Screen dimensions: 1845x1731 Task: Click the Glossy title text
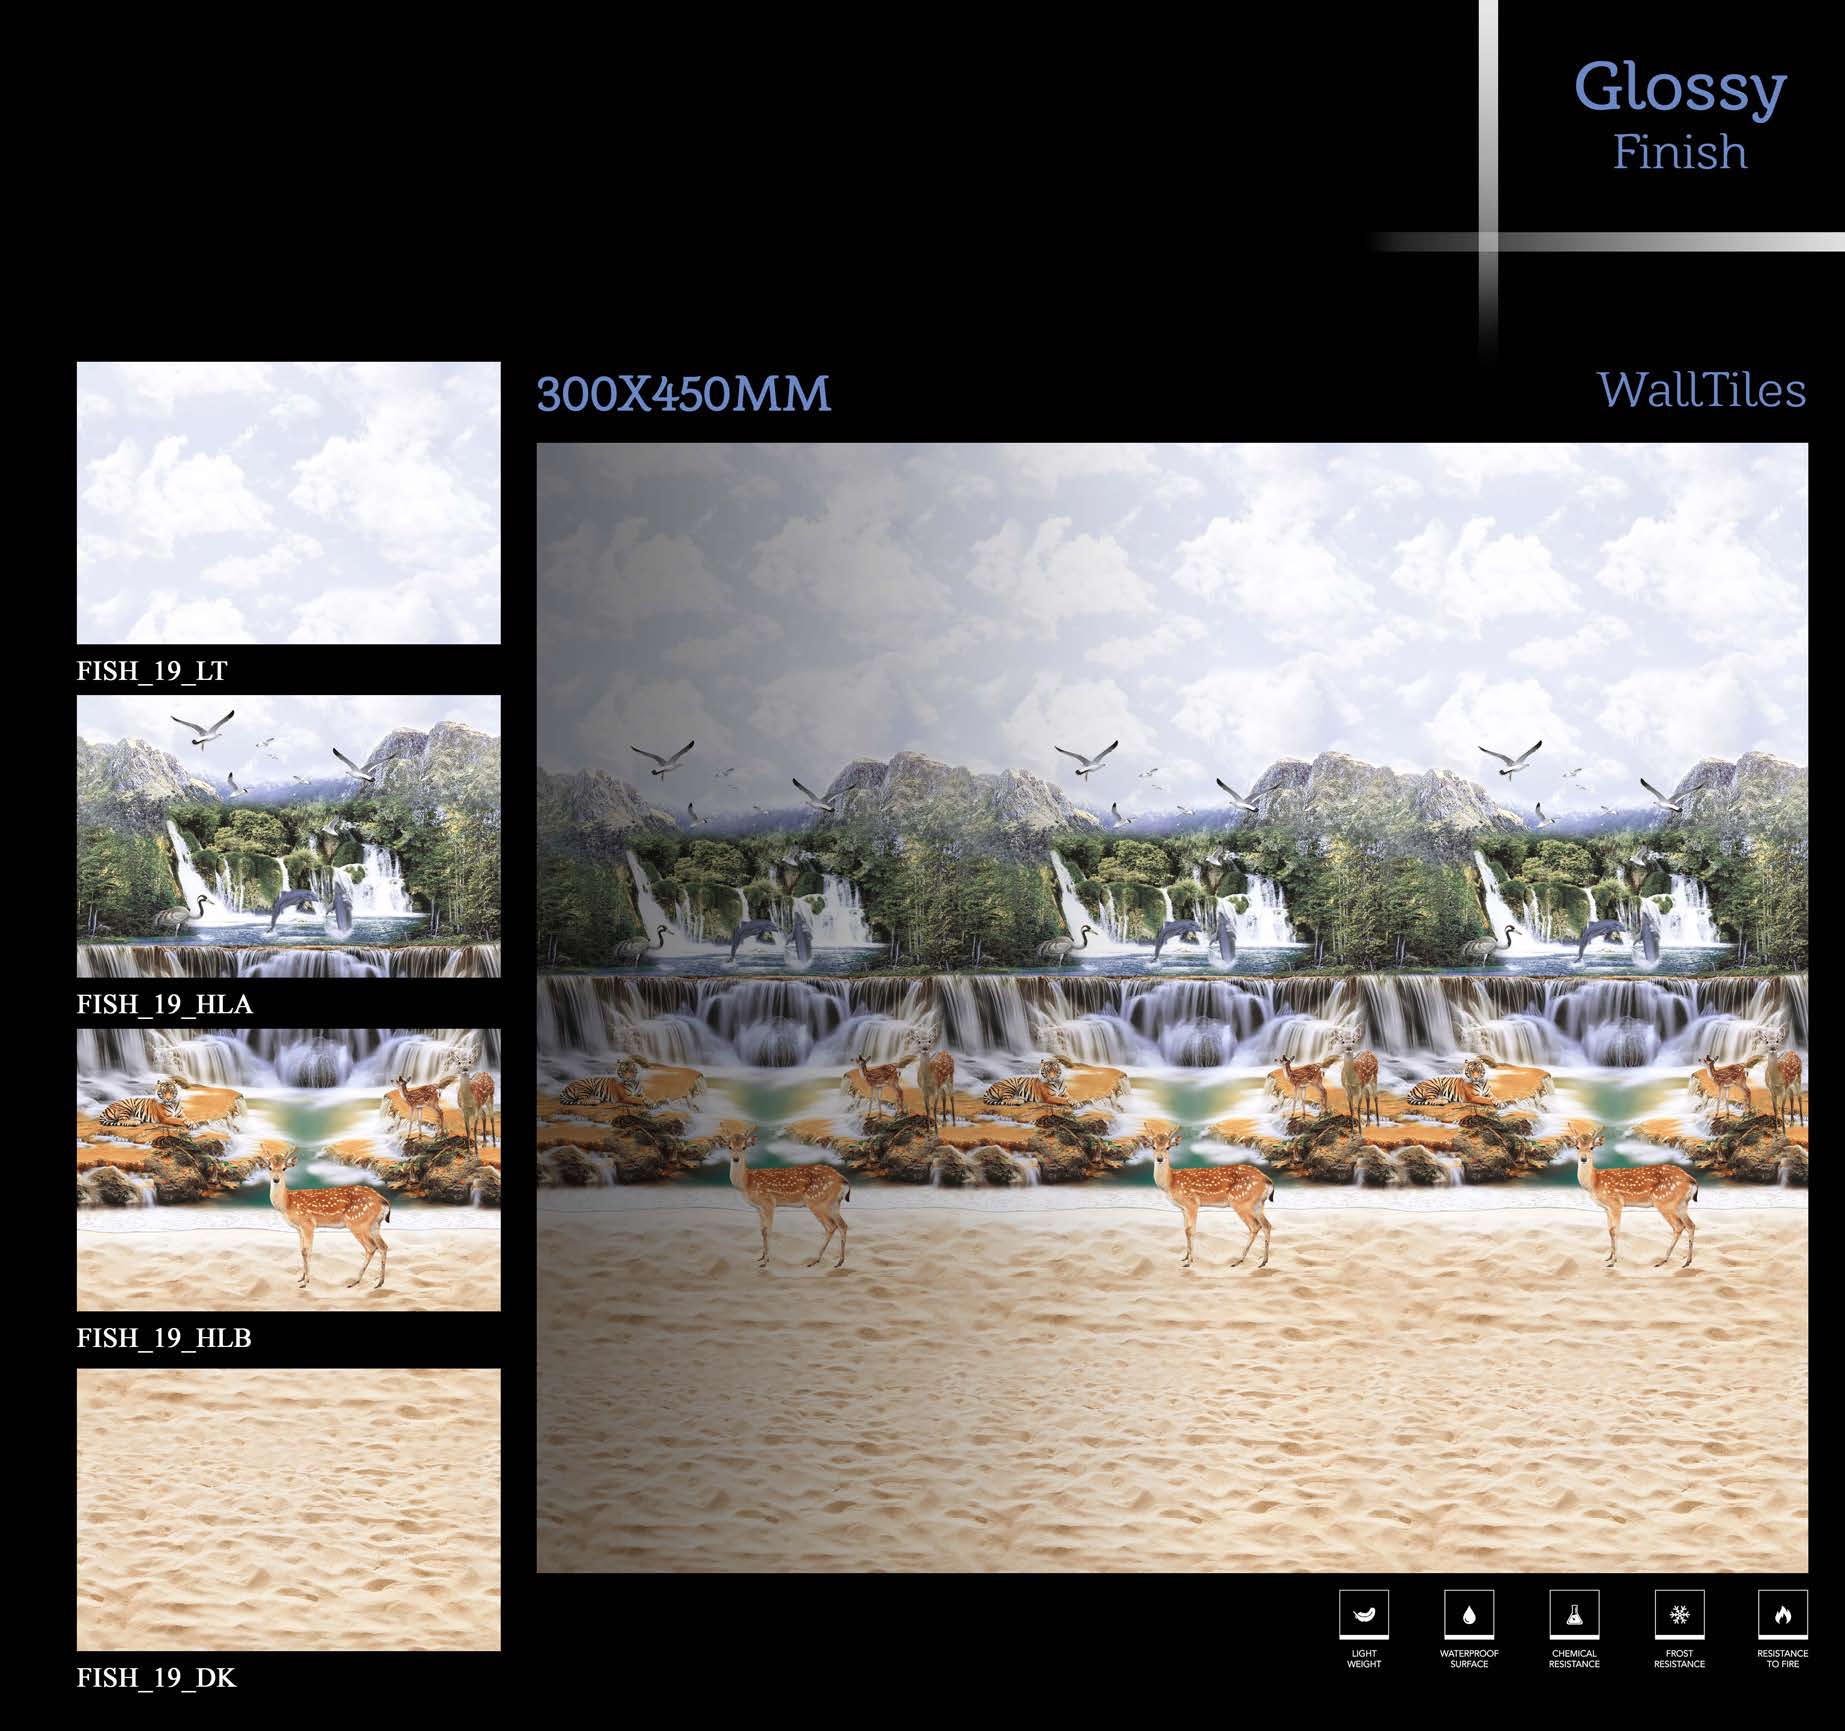coord(1680,90)
